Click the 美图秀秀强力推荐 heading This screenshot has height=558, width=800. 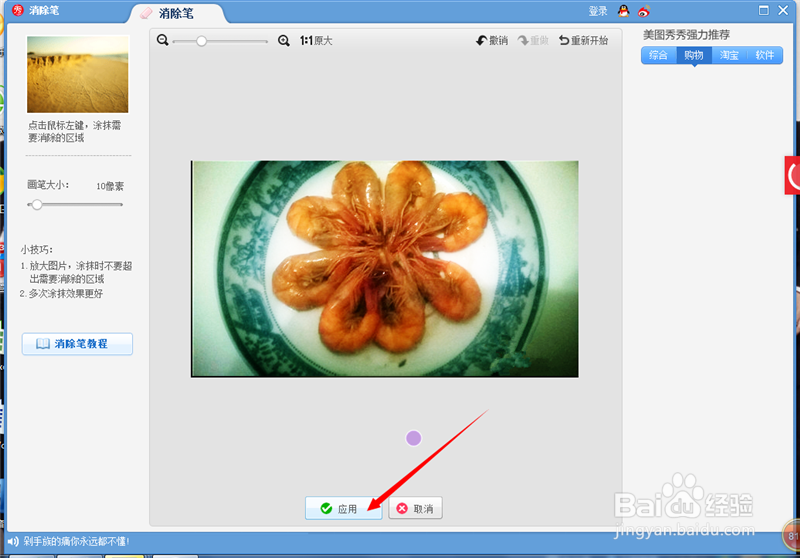[686, 35]
